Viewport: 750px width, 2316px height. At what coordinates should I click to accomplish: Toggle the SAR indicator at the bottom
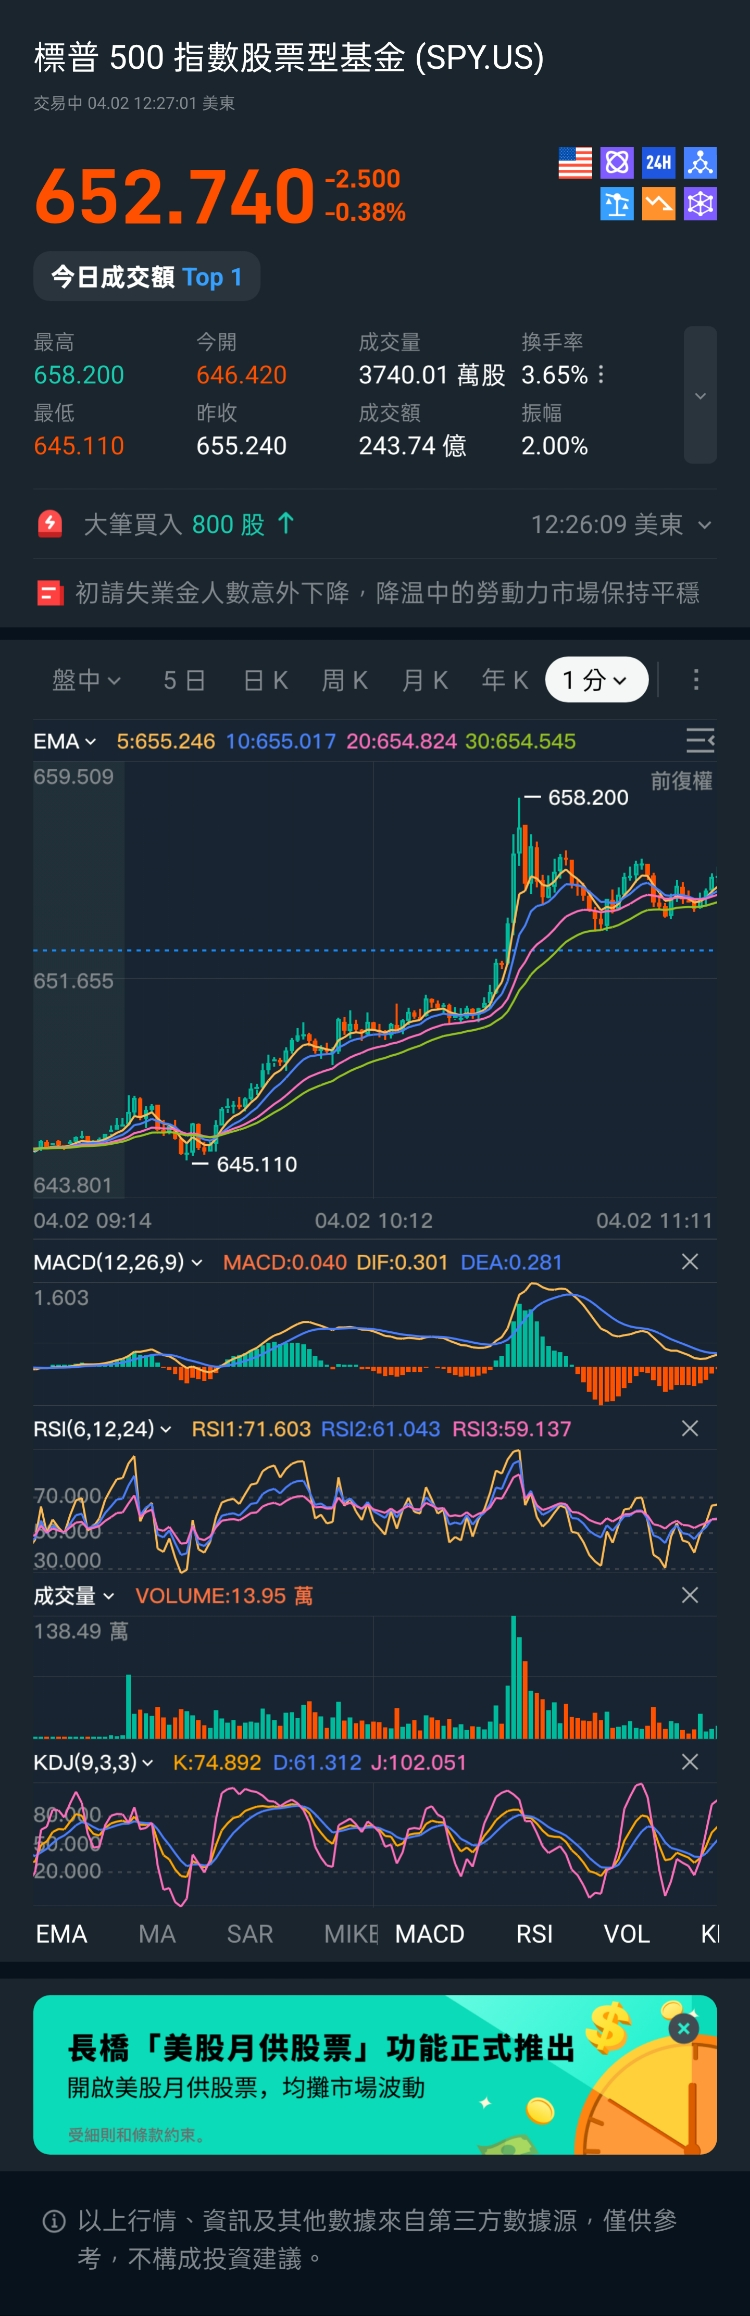(250, 1934)
